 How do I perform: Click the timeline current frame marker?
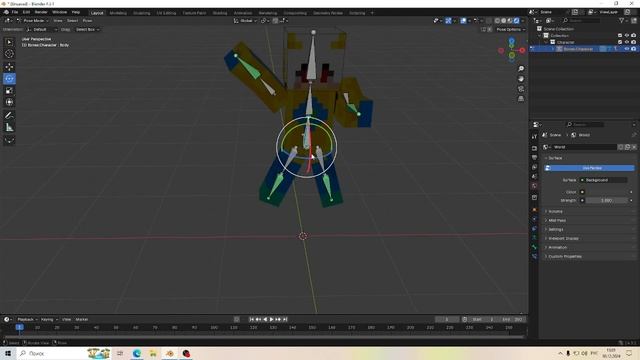coord(19,327)
